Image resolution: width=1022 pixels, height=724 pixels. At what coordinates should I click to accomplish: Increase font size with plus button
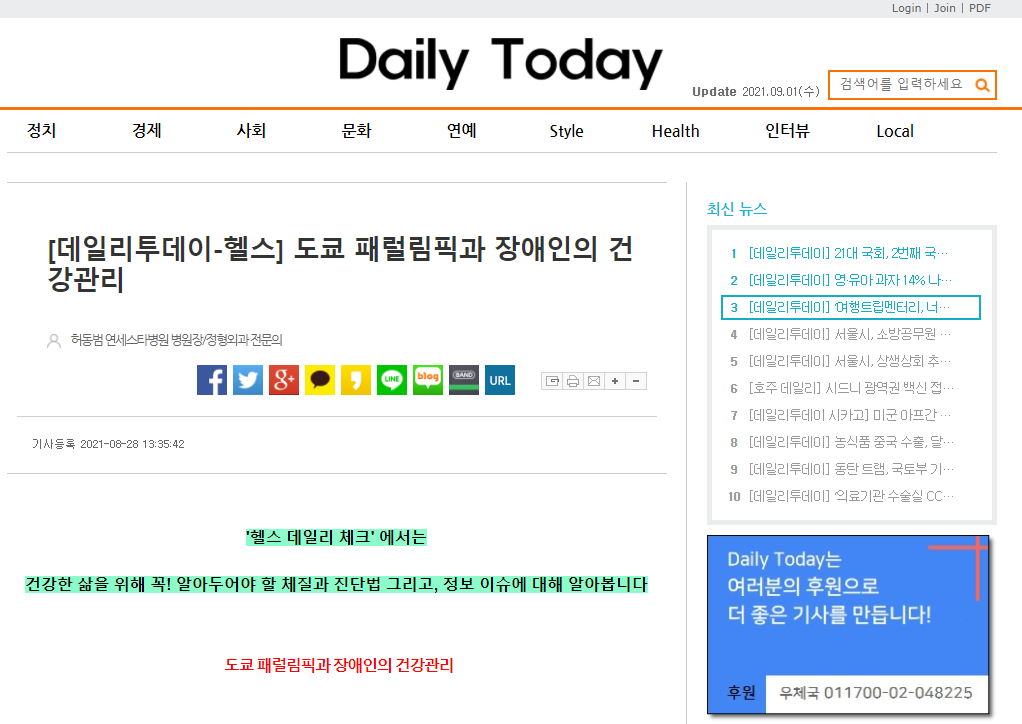(615, 381)
